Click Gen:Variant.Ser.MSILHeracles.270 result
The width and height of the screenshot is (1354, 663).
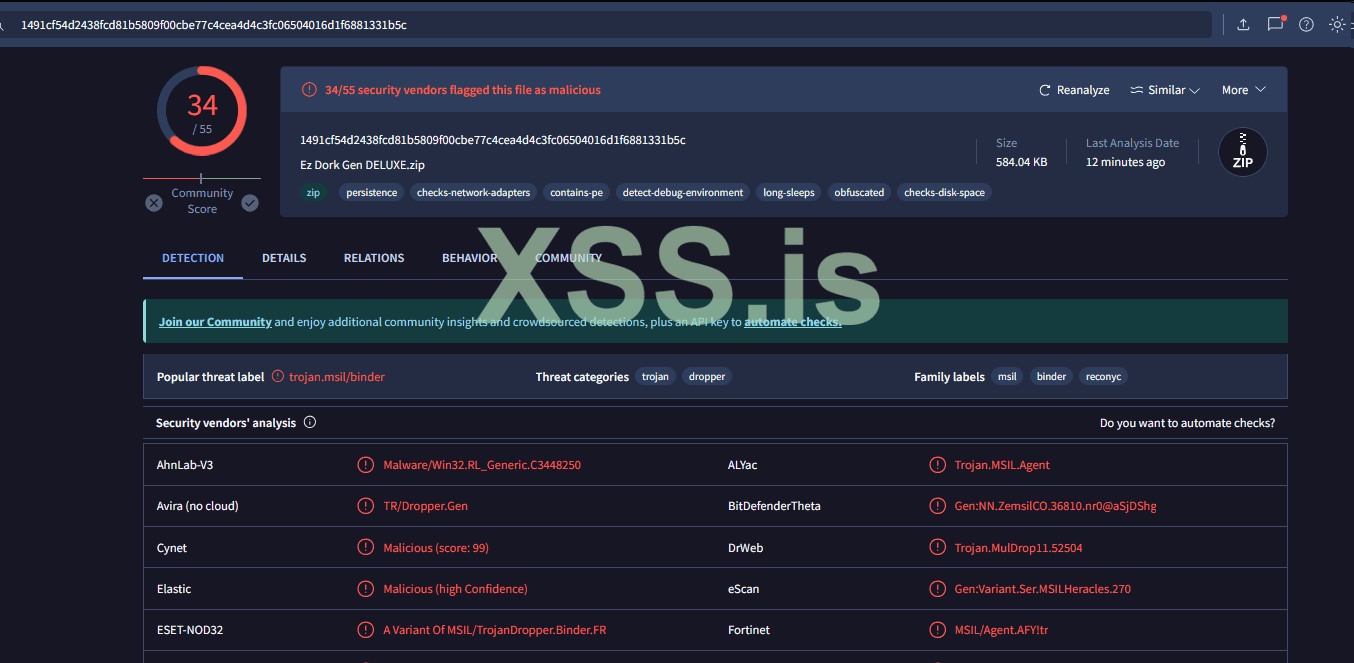tap(1042, 589)
